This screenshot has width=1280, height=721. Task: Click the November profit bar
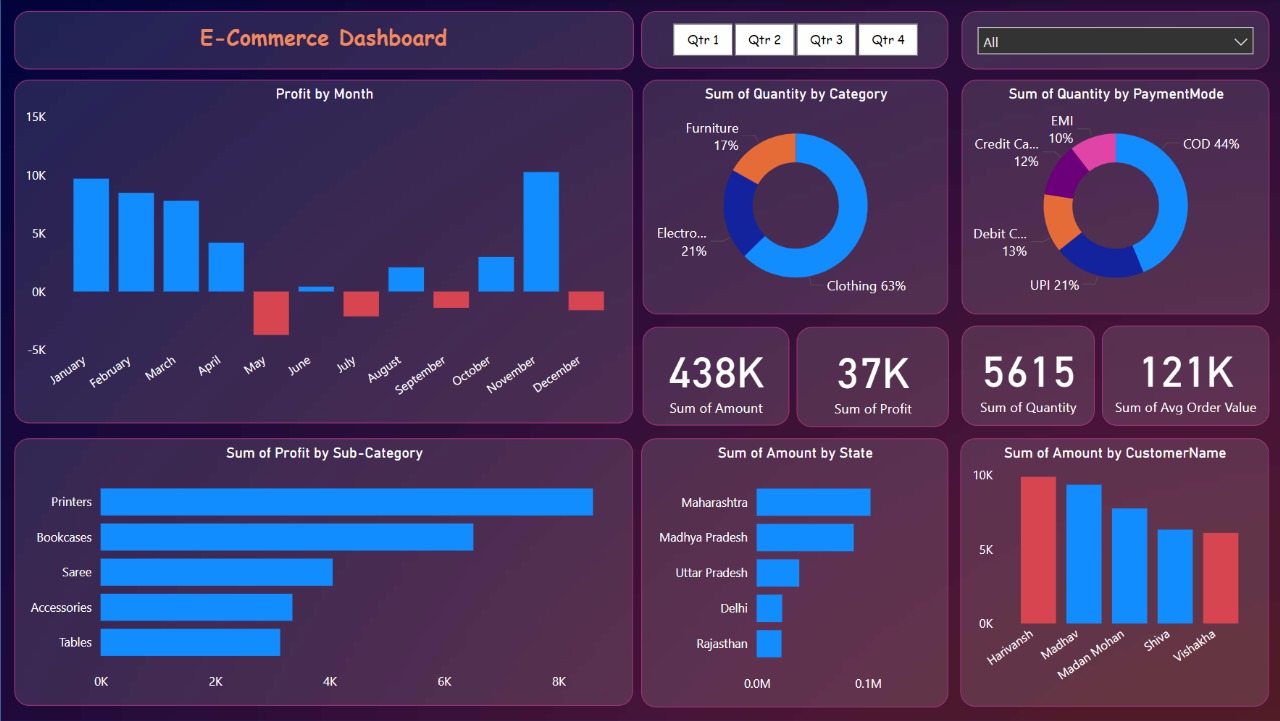click(x=541, y=232)
